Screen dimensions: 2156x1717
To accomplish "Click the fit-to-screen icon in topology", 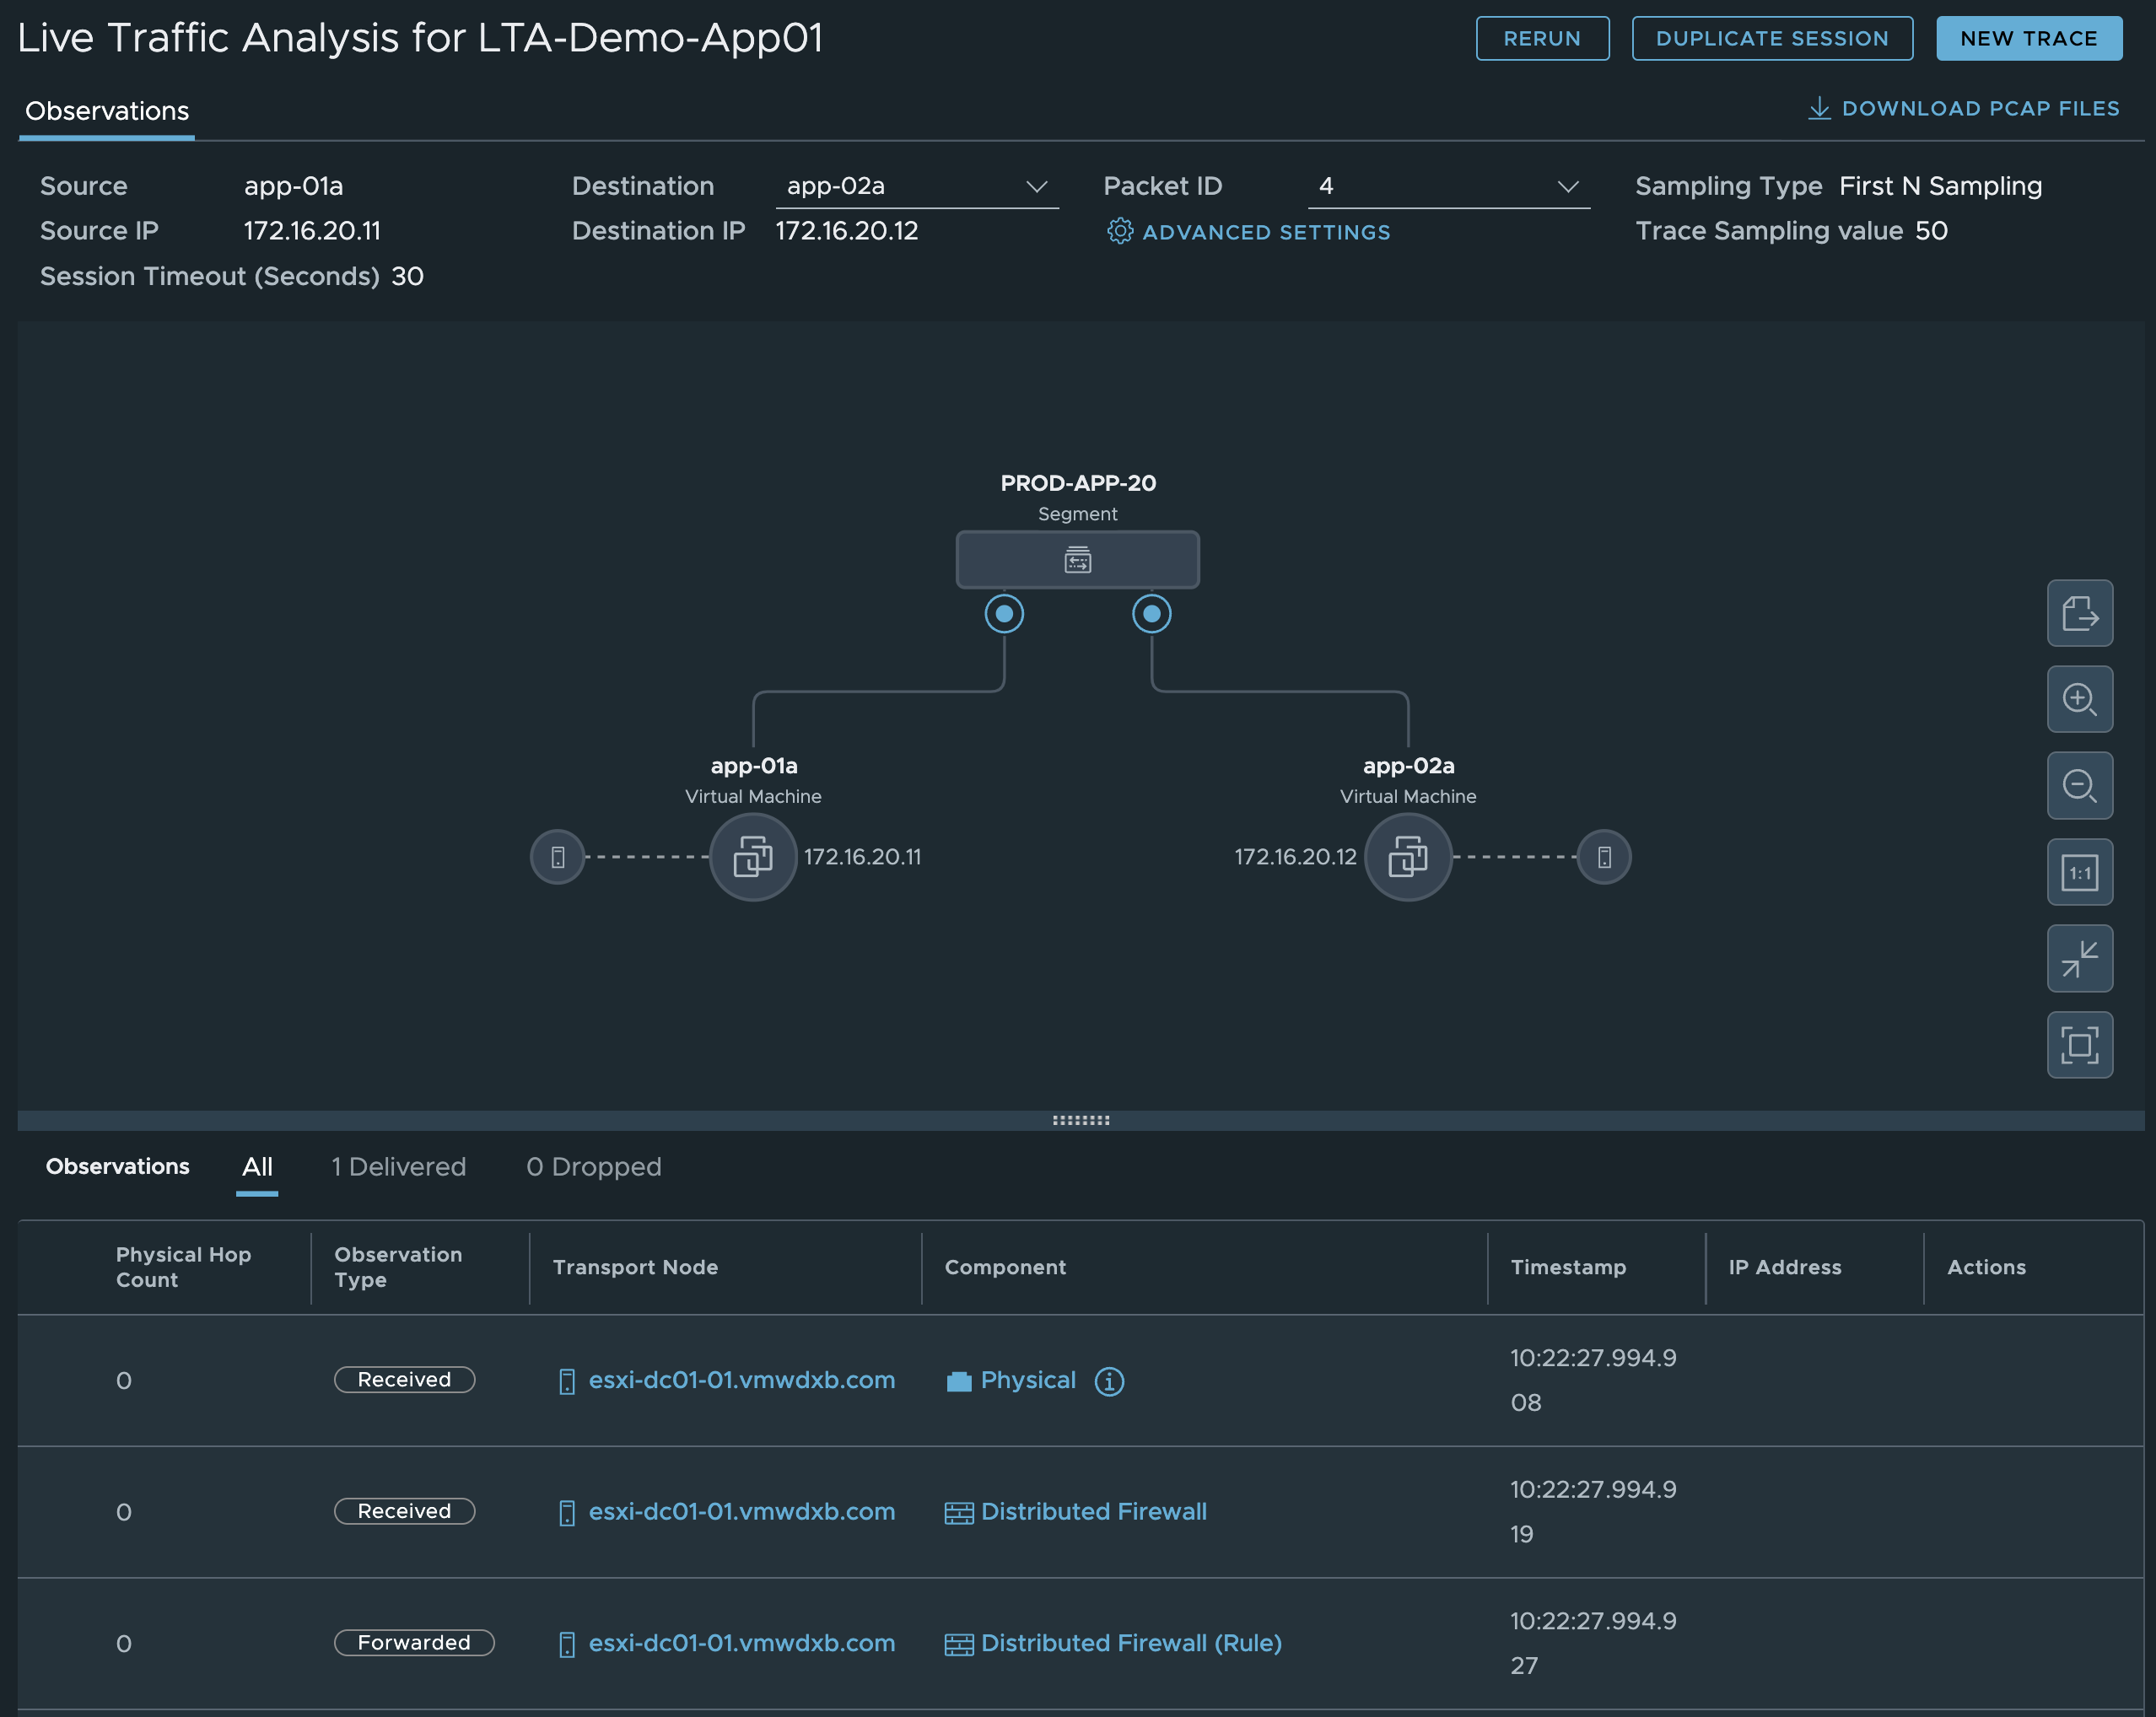I will tap(2079, 1045).
